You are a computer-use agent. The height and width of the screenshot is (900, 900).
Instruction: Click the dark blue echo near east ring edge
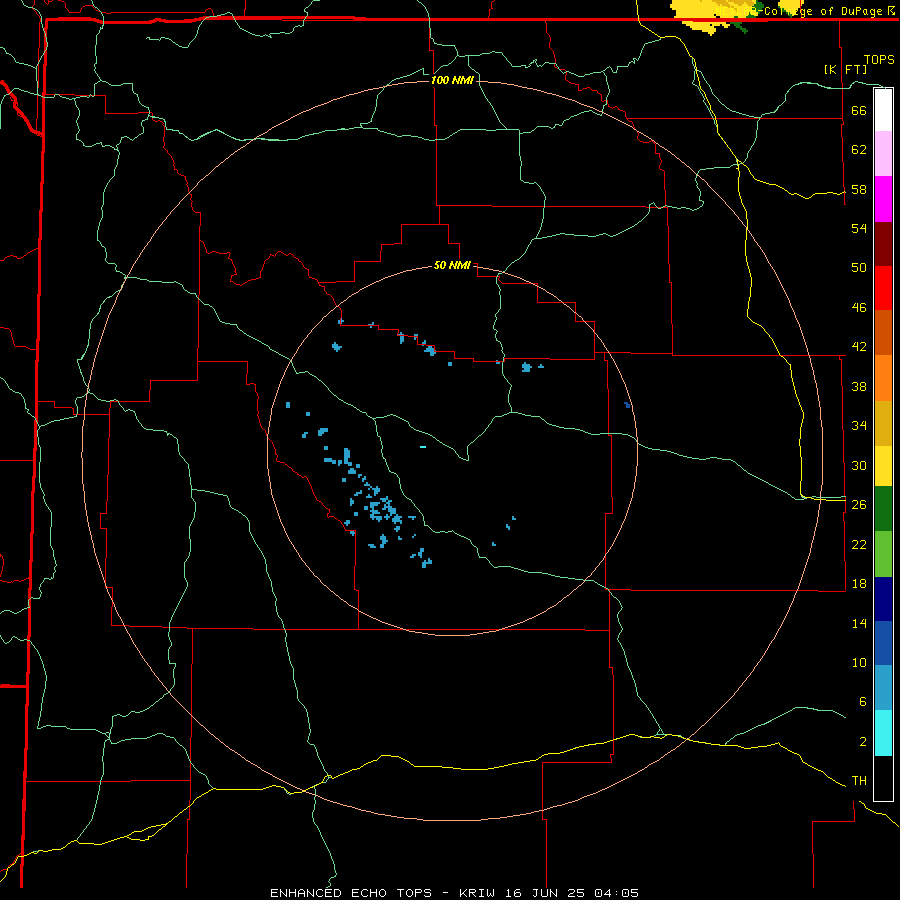pos(627,405)
